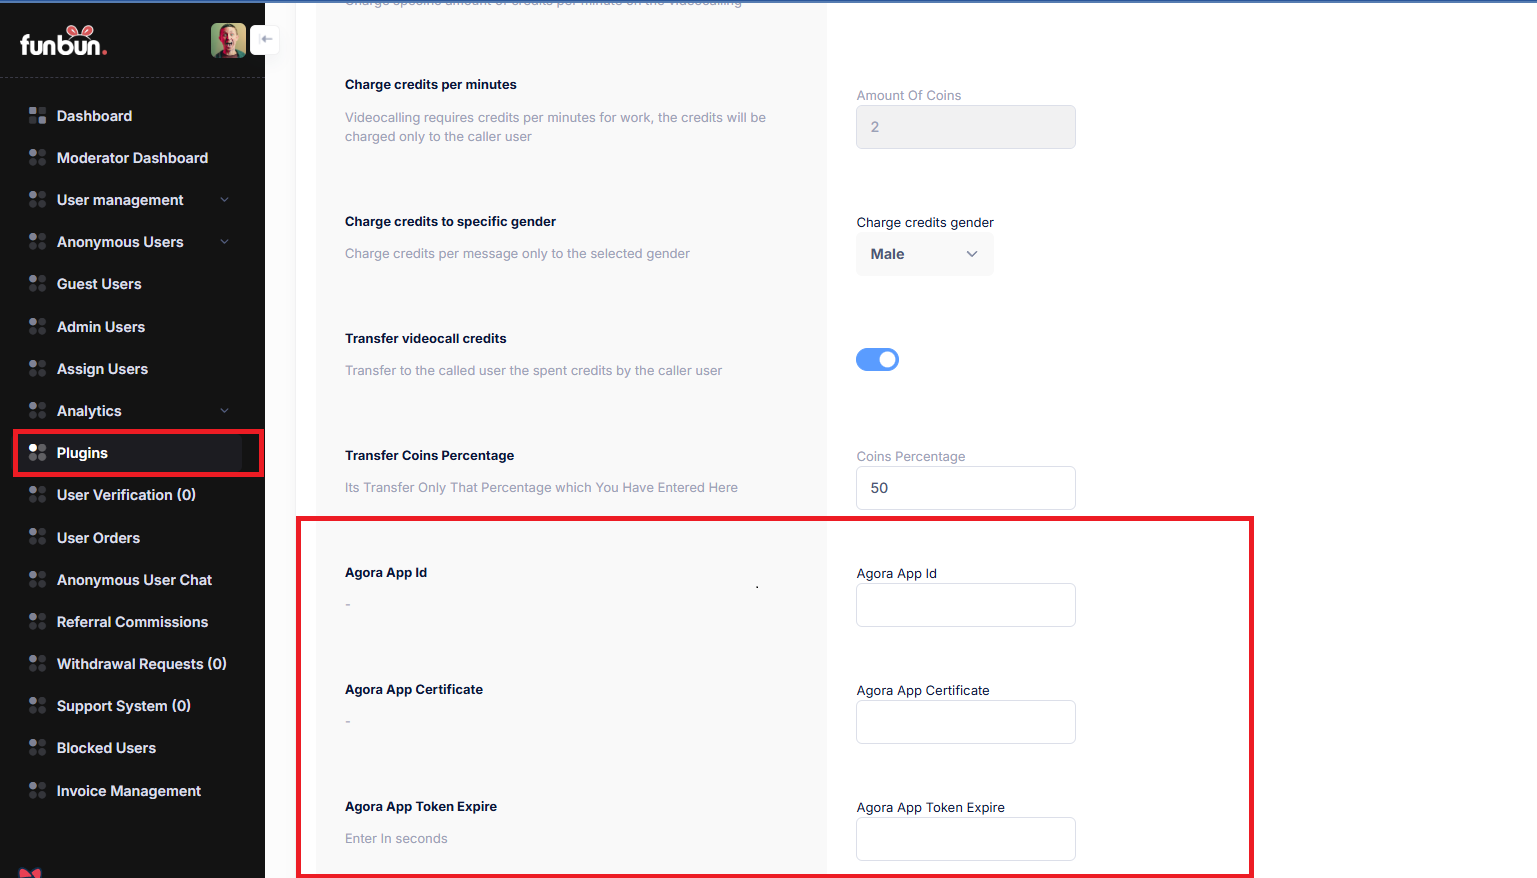Open the Support System (0) link

123,706
